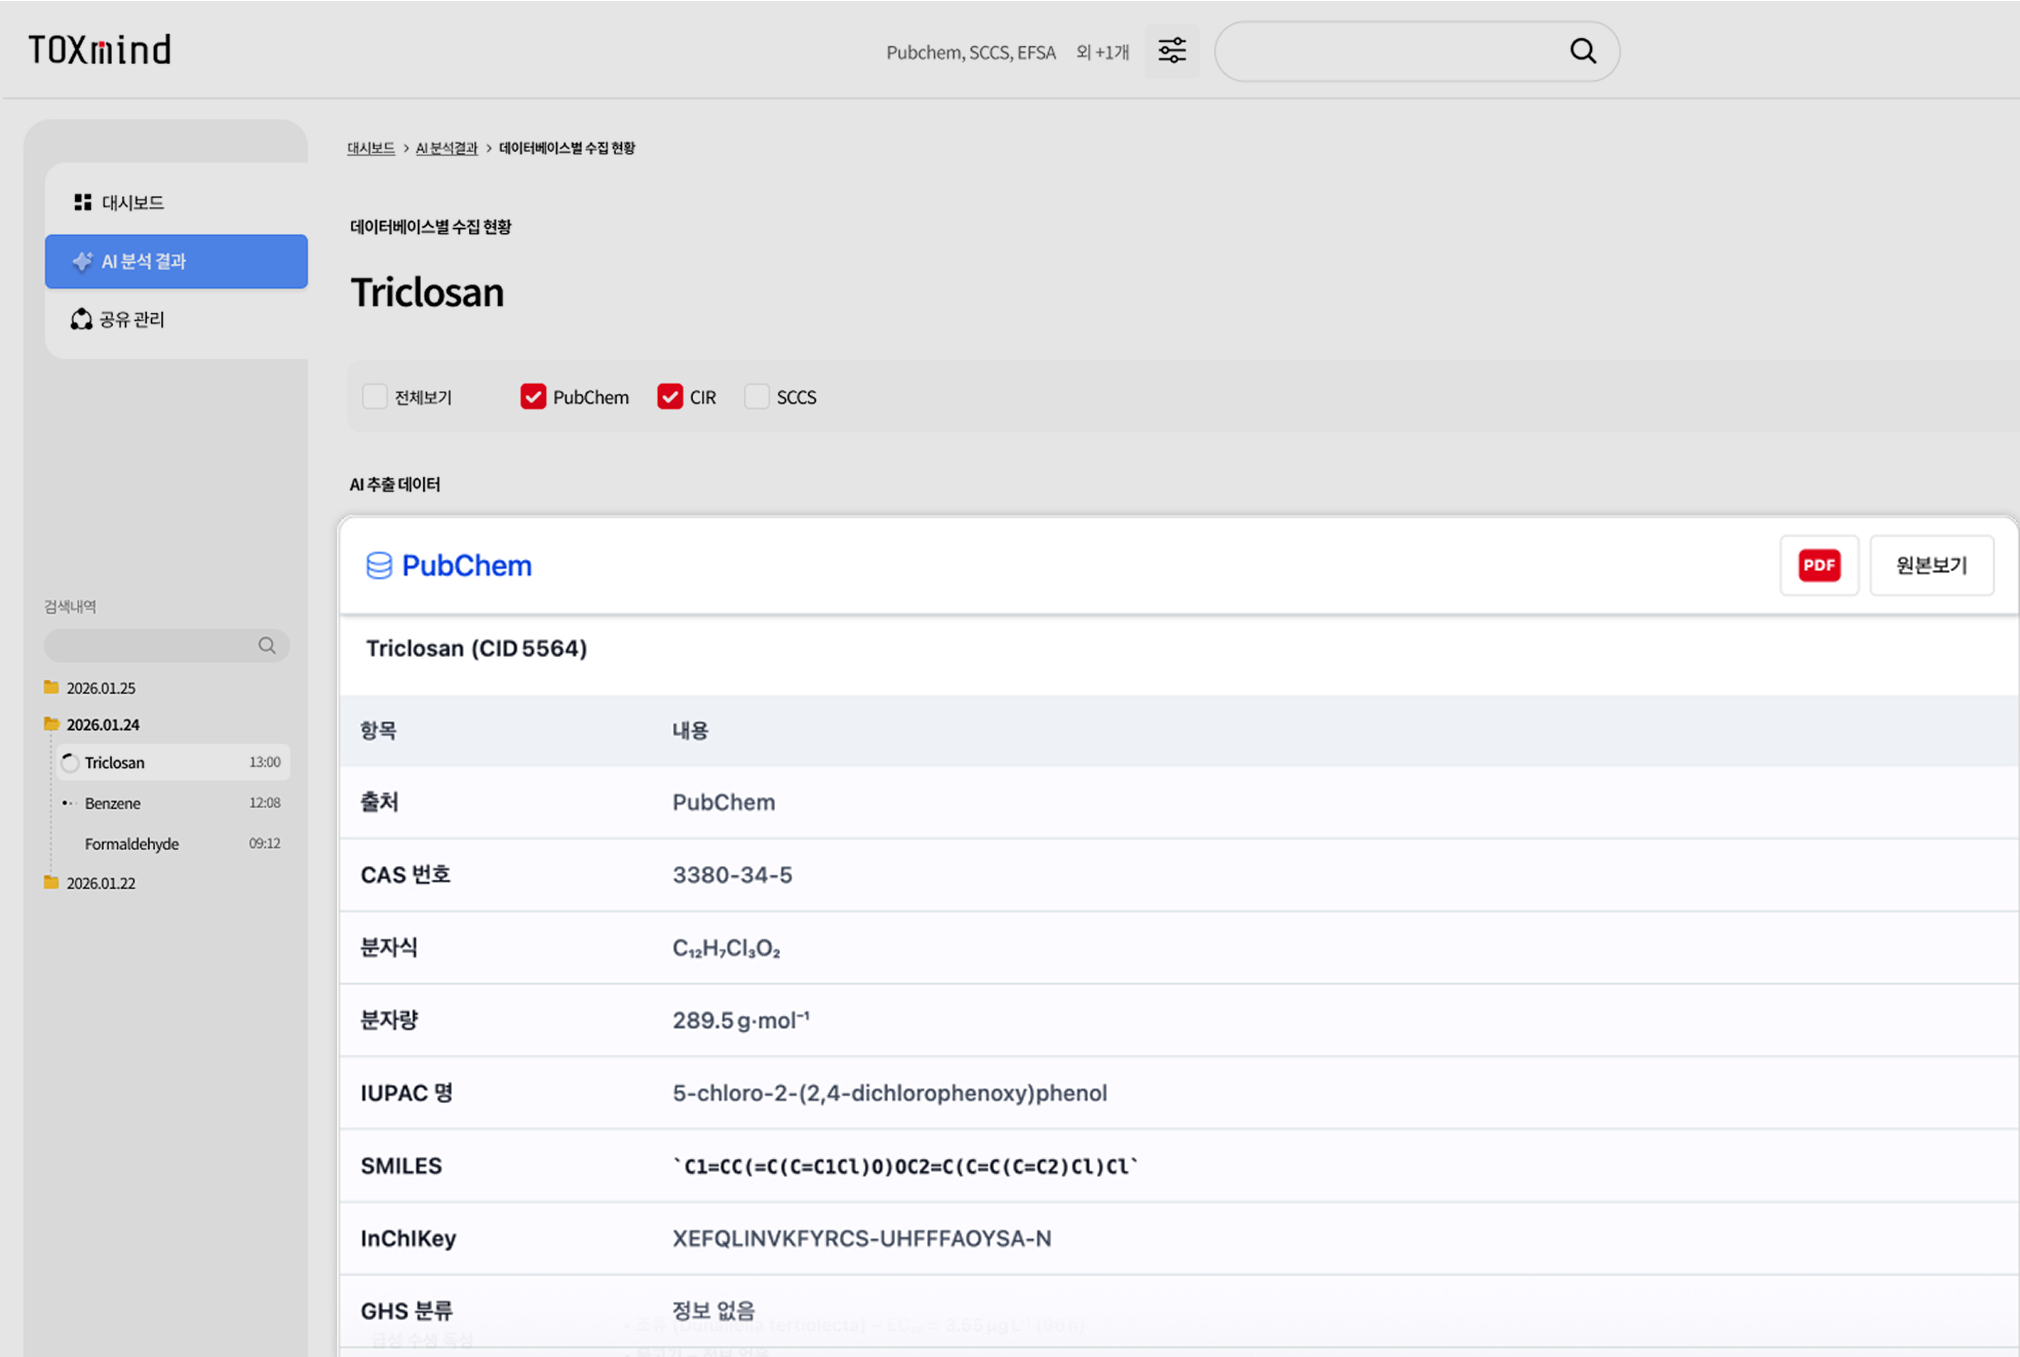
Task: Uncheck the CIR checkbox
Action: (670, 397)
